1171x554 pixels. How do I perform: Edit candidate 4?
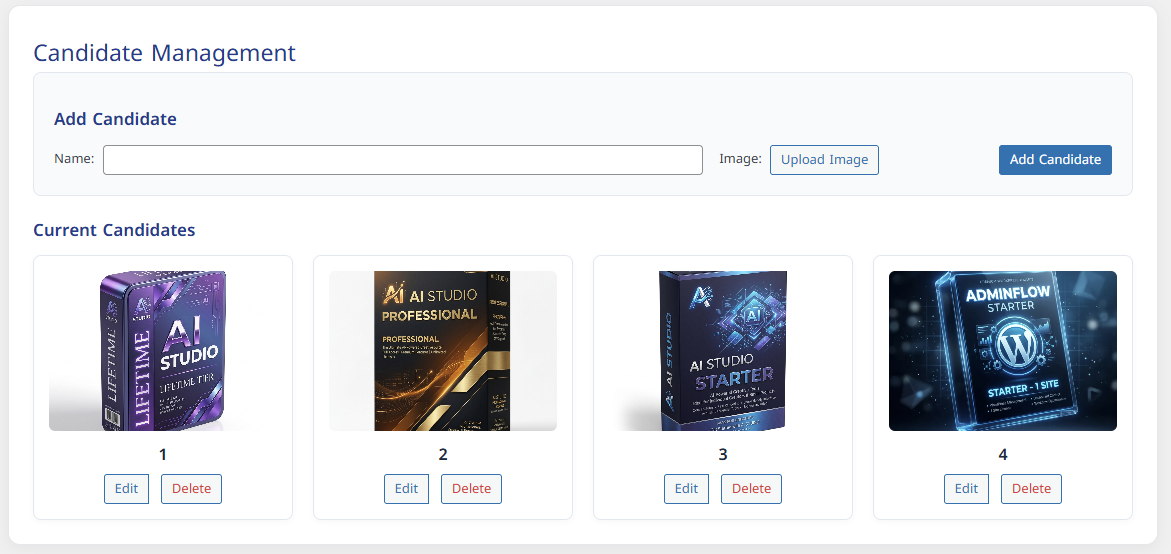(966, 489)
